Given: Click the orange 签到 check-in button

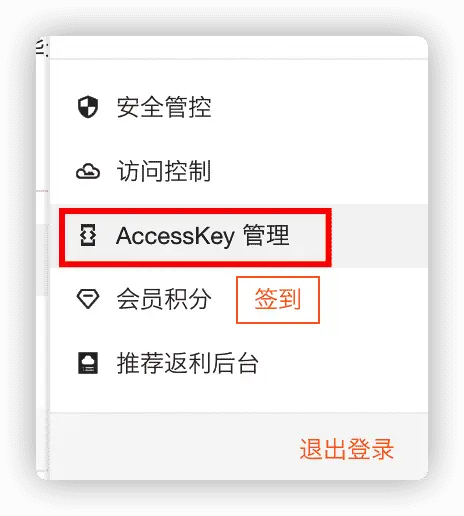Looking at the screenshot, I should [x=278, y=300].
